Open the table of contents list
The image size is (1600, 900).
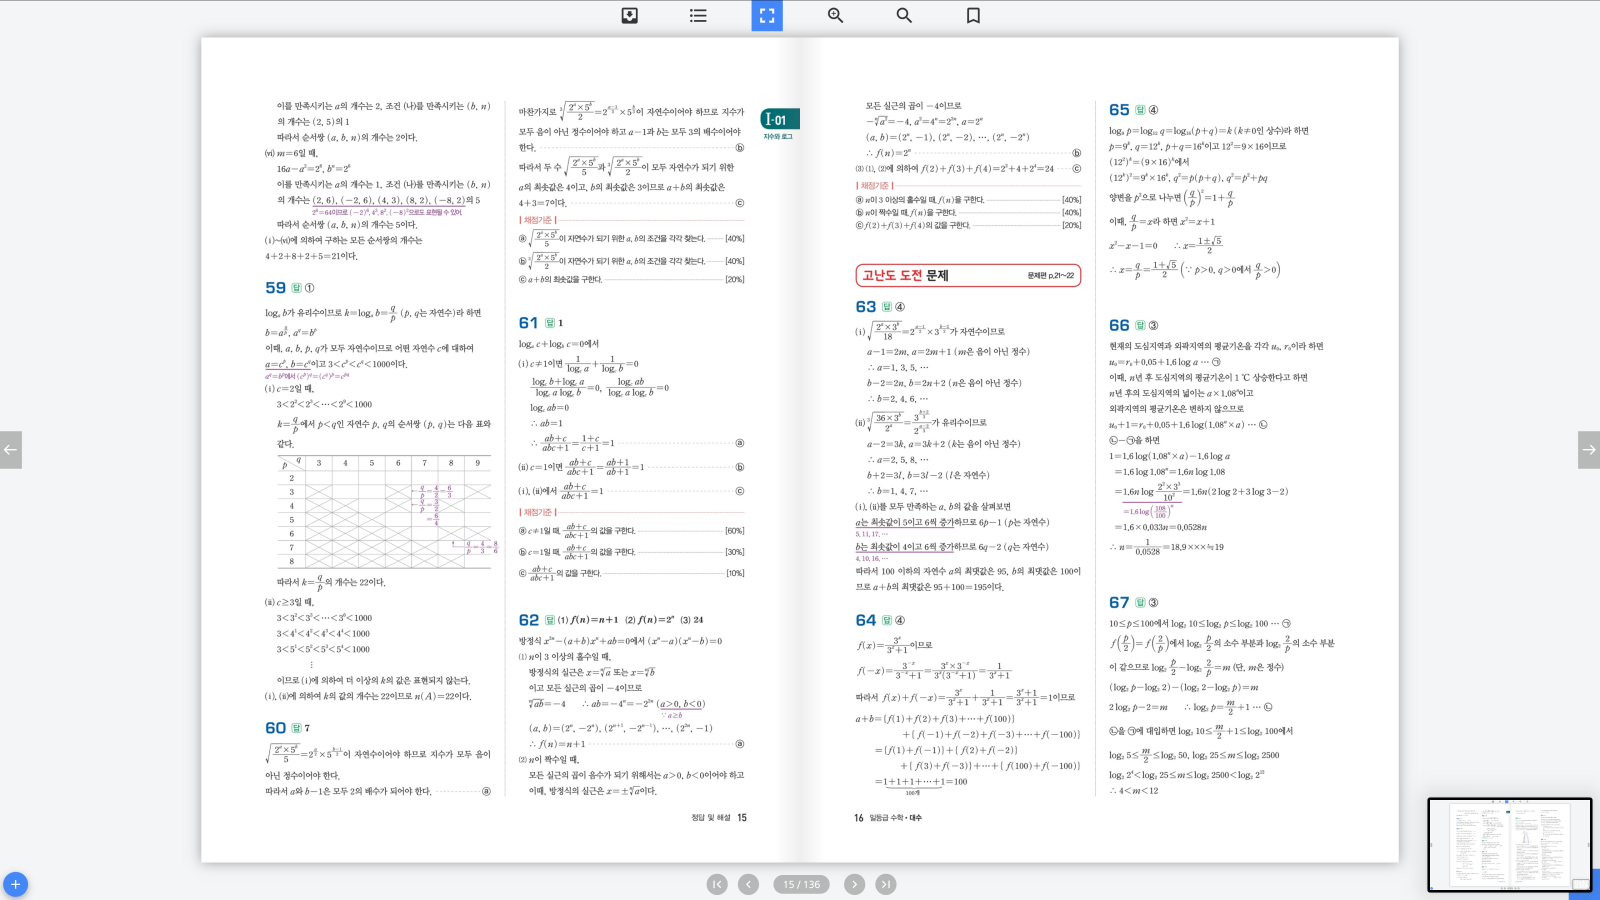pos(698,16)
